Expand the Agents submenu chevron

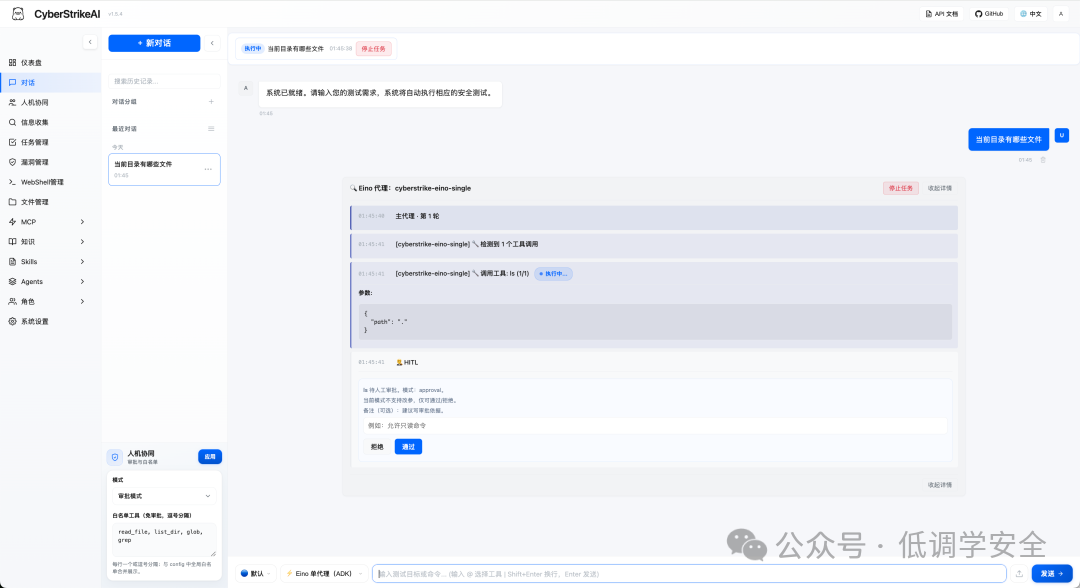82,282
